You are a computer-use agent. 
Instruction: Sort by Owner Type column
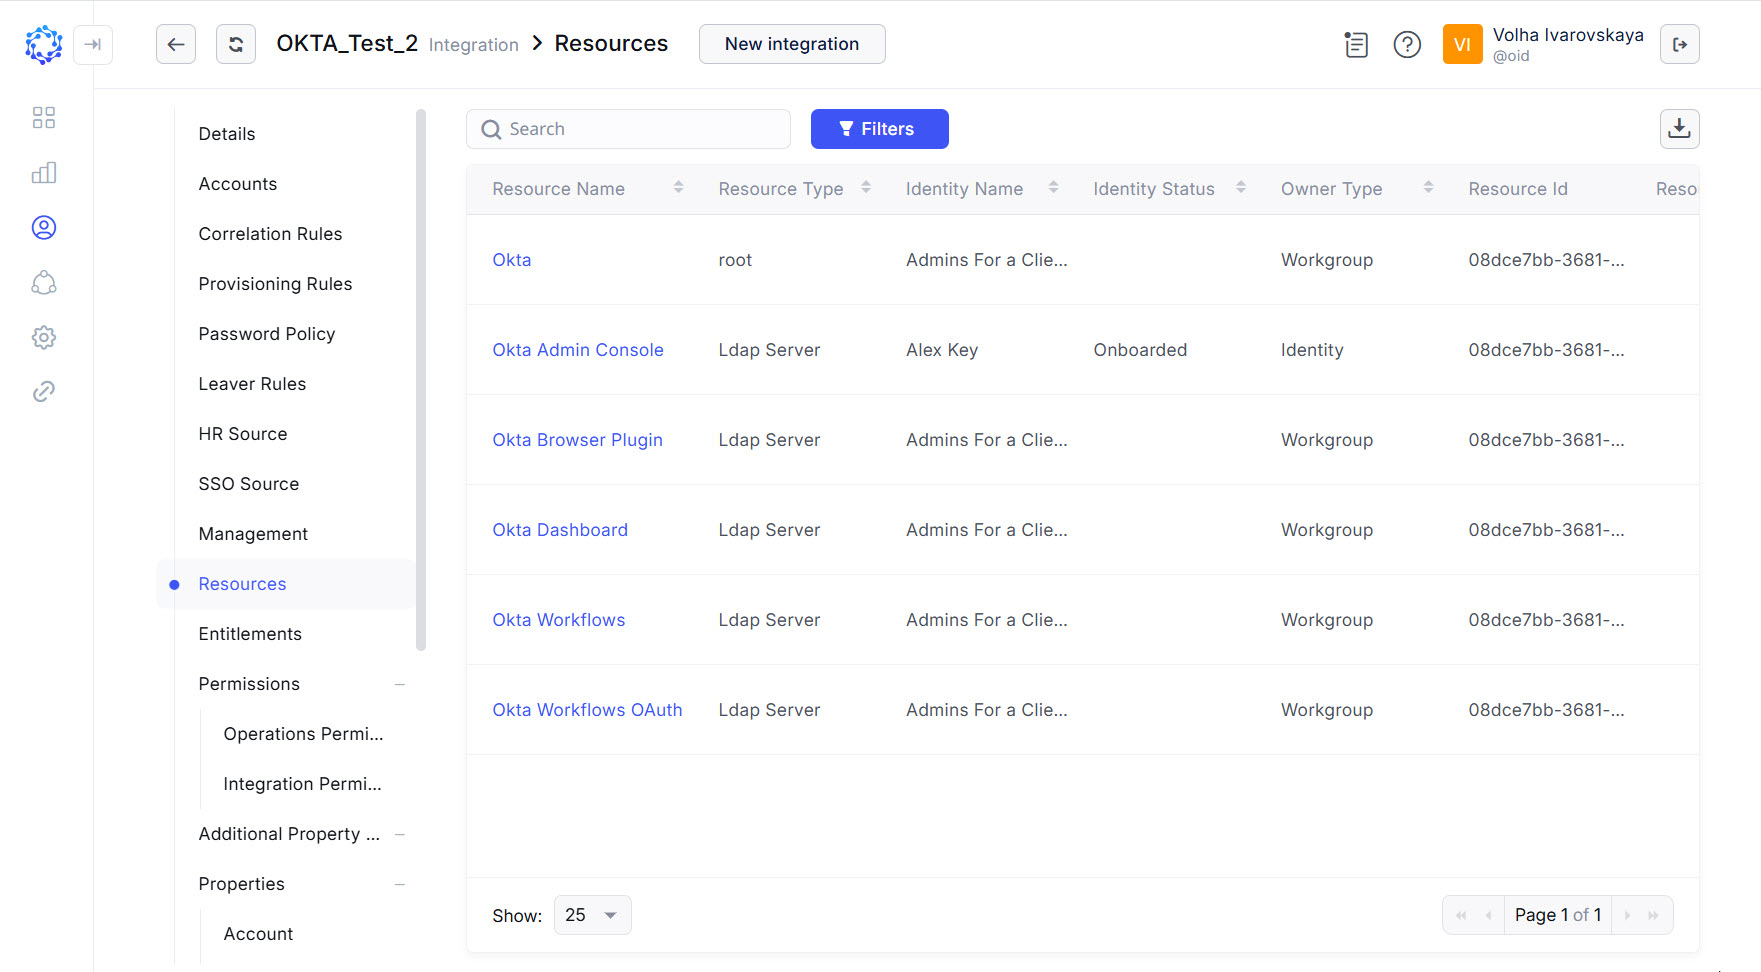(x=1428, y=188)
